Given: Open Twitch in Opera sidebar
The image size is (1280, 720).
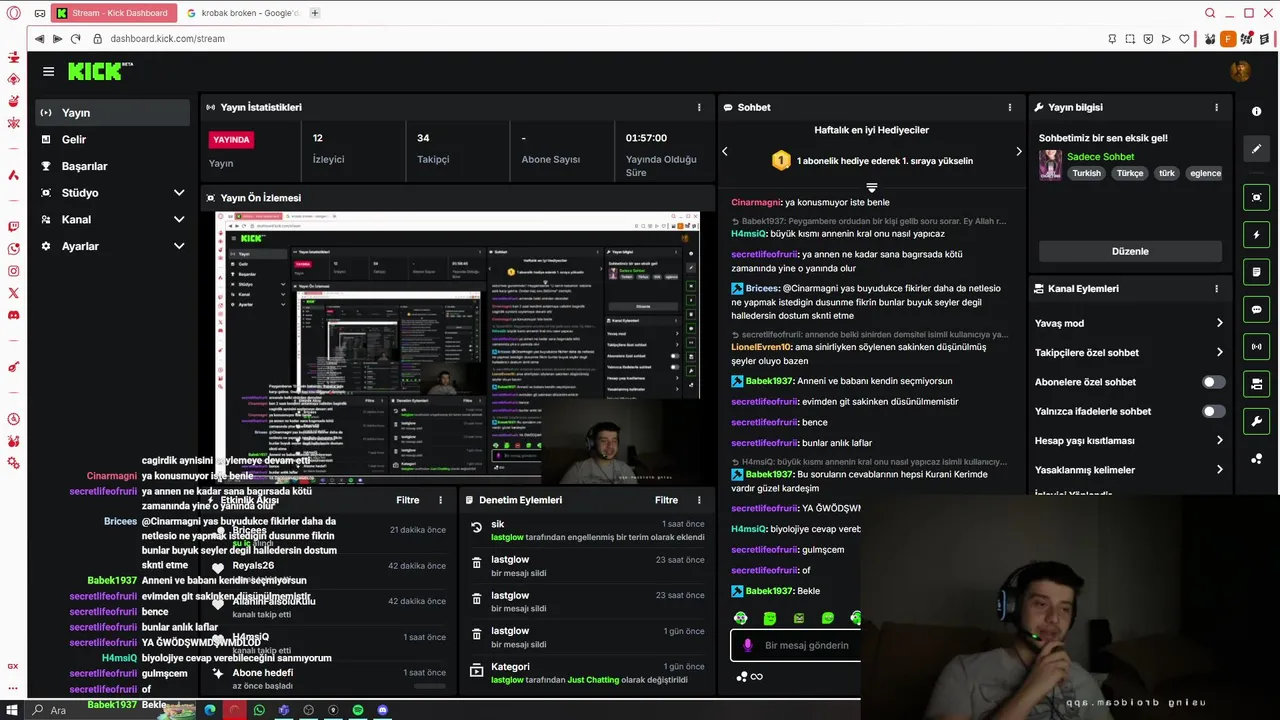Looking at the screenshot, I should pos(13,227).
